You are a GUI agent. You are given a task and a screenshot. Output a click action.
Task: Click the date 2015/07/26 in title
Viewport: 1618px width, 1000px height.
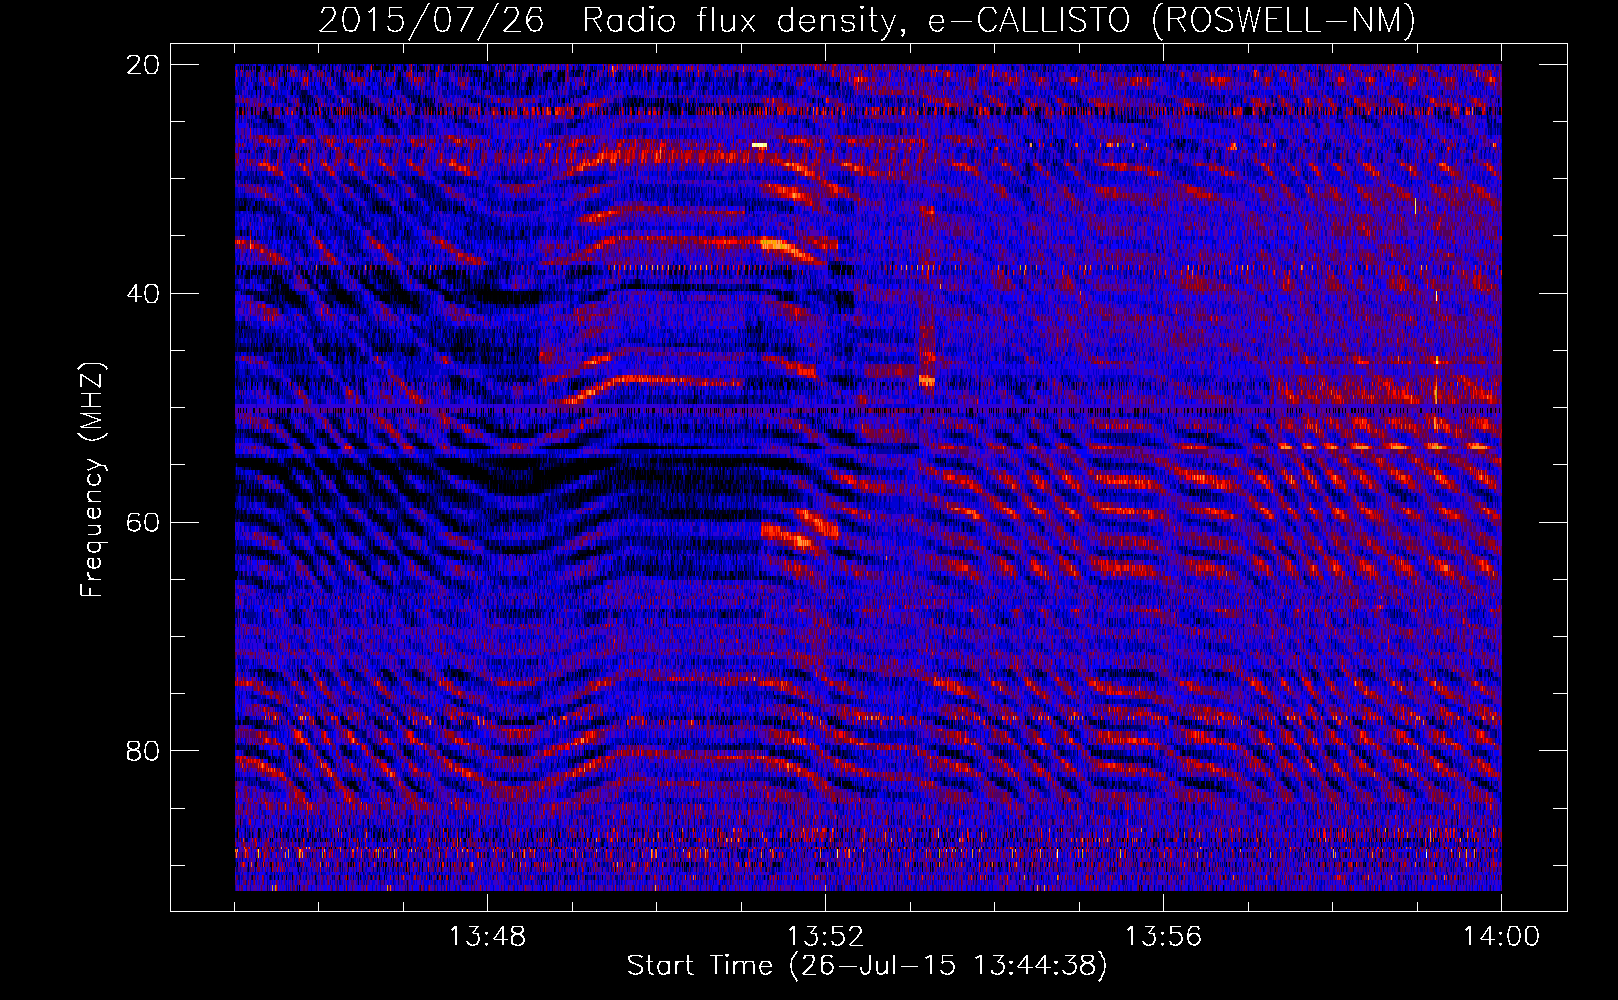(431, 20)
